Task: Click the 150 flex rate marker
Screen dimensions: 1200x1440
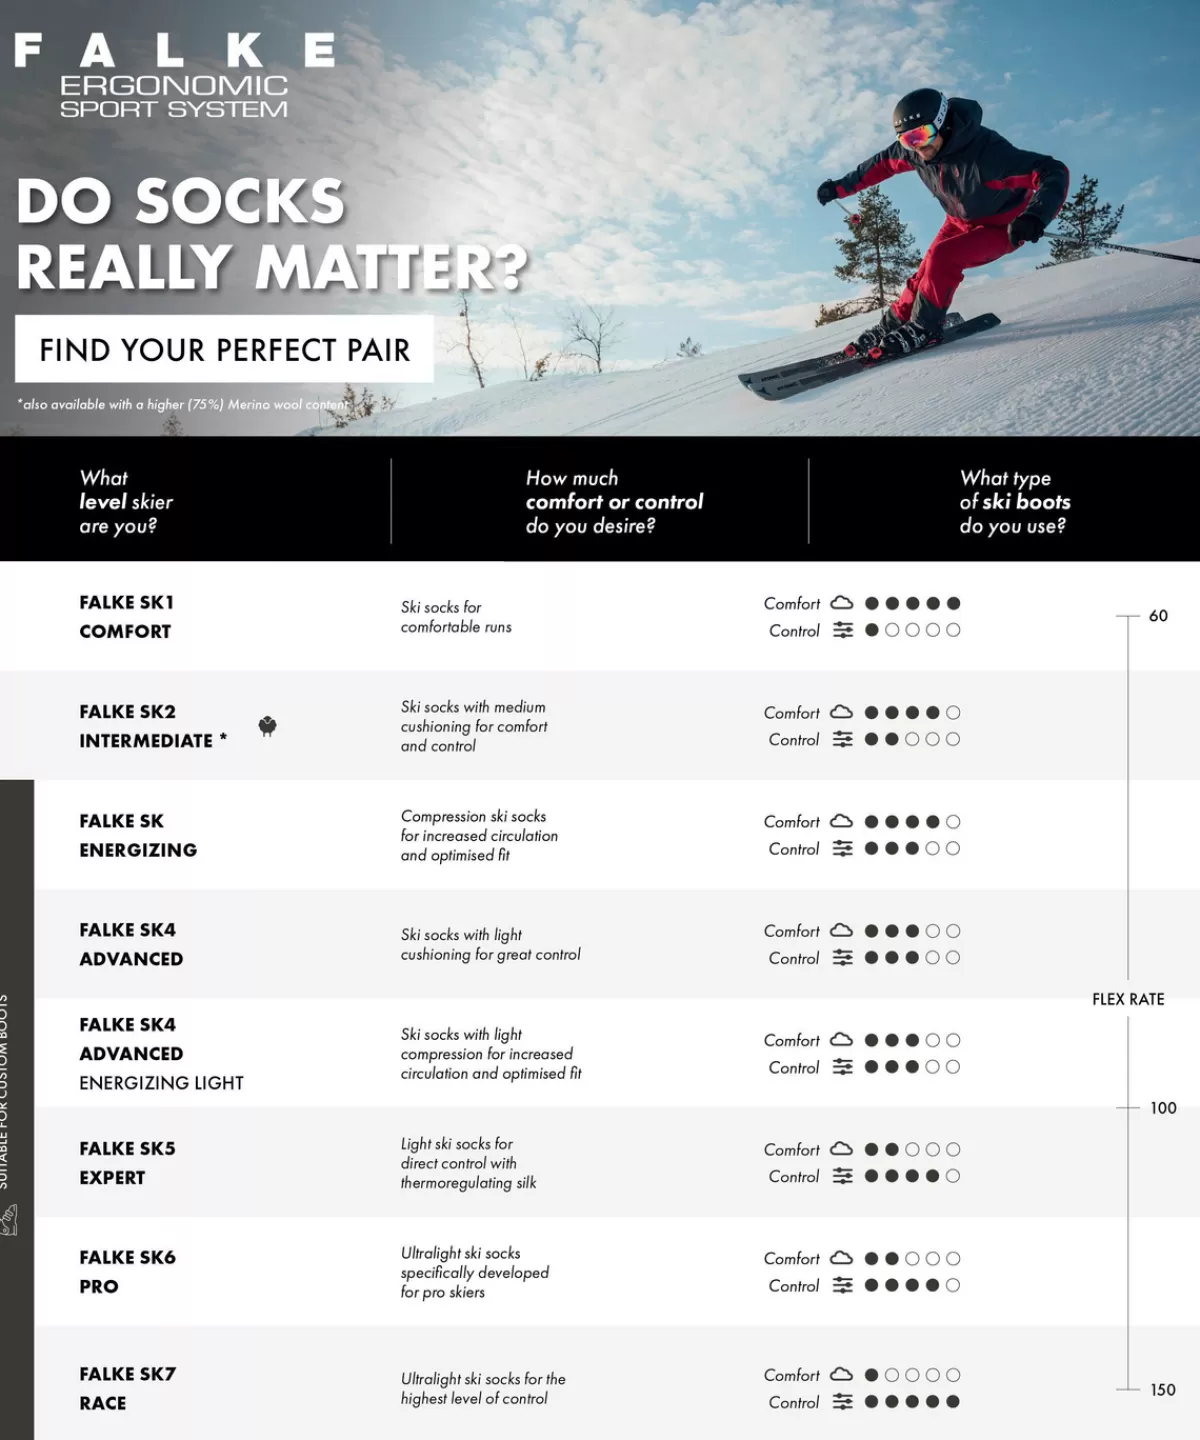Action: [1162, 1389]
